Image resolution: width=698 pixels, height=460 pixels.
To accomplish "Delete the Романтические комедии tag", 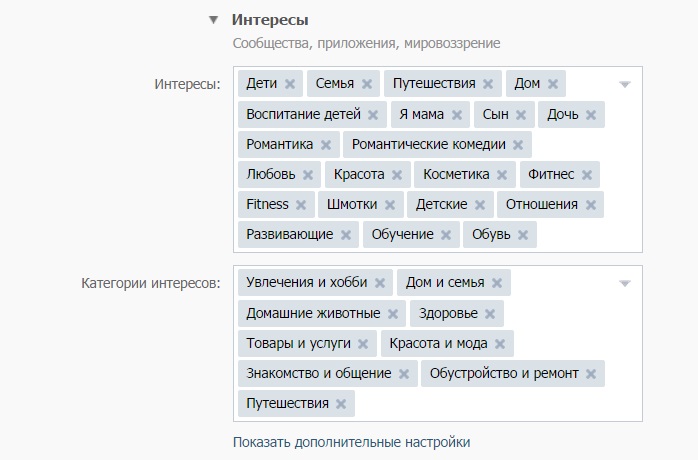I will coord(518,145).
